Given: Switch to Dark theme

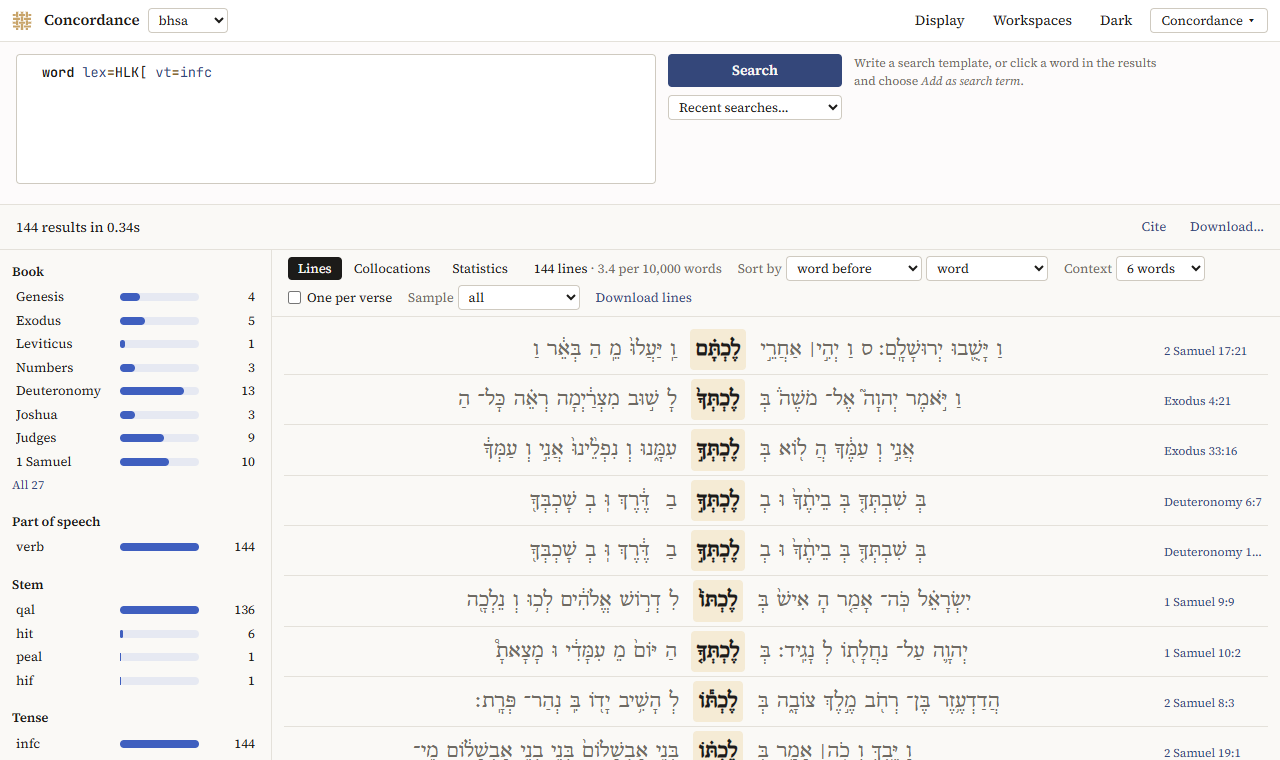Looking at the screenshot, I should pyautogui.click(x=1116, y=20).
